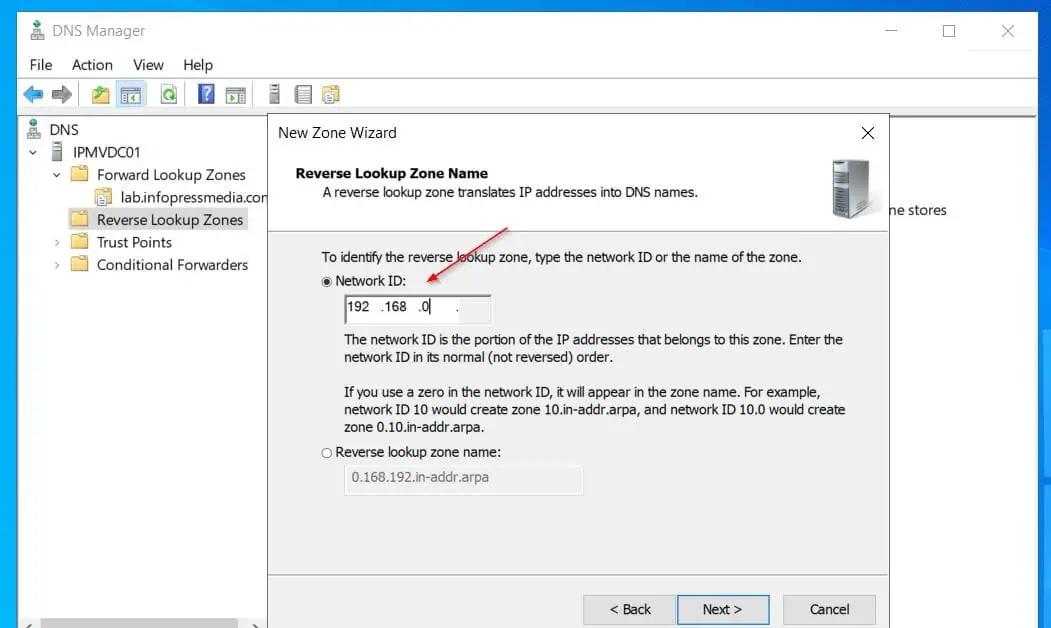Expand the Trust Points node

(x=57, y=243)
